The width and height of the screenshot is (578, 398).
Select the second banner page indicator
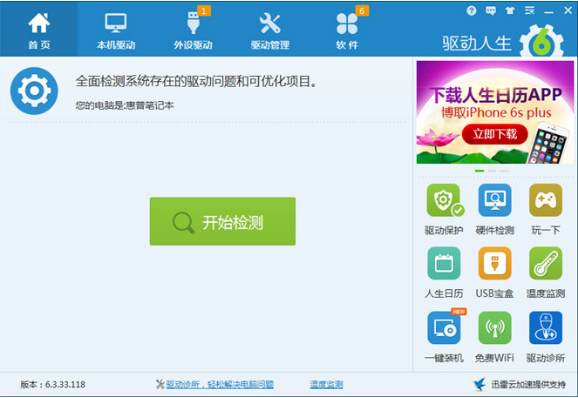point(492,171)
